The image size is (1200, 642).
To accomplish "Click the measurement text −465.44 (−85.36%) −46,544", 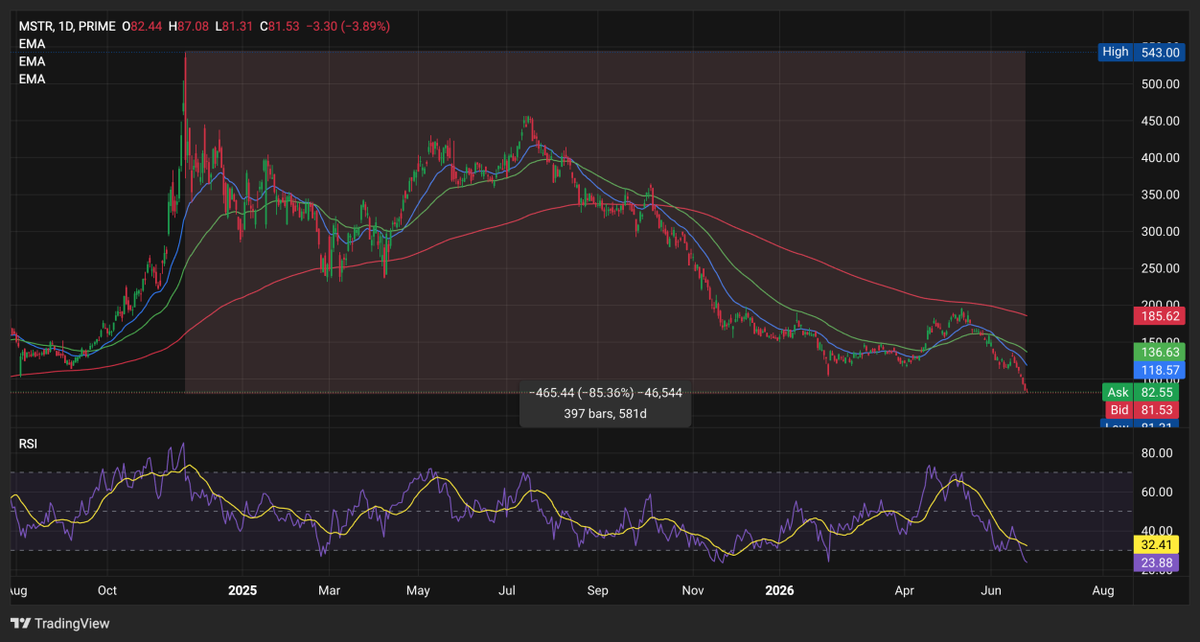I will tap(605, 394).
